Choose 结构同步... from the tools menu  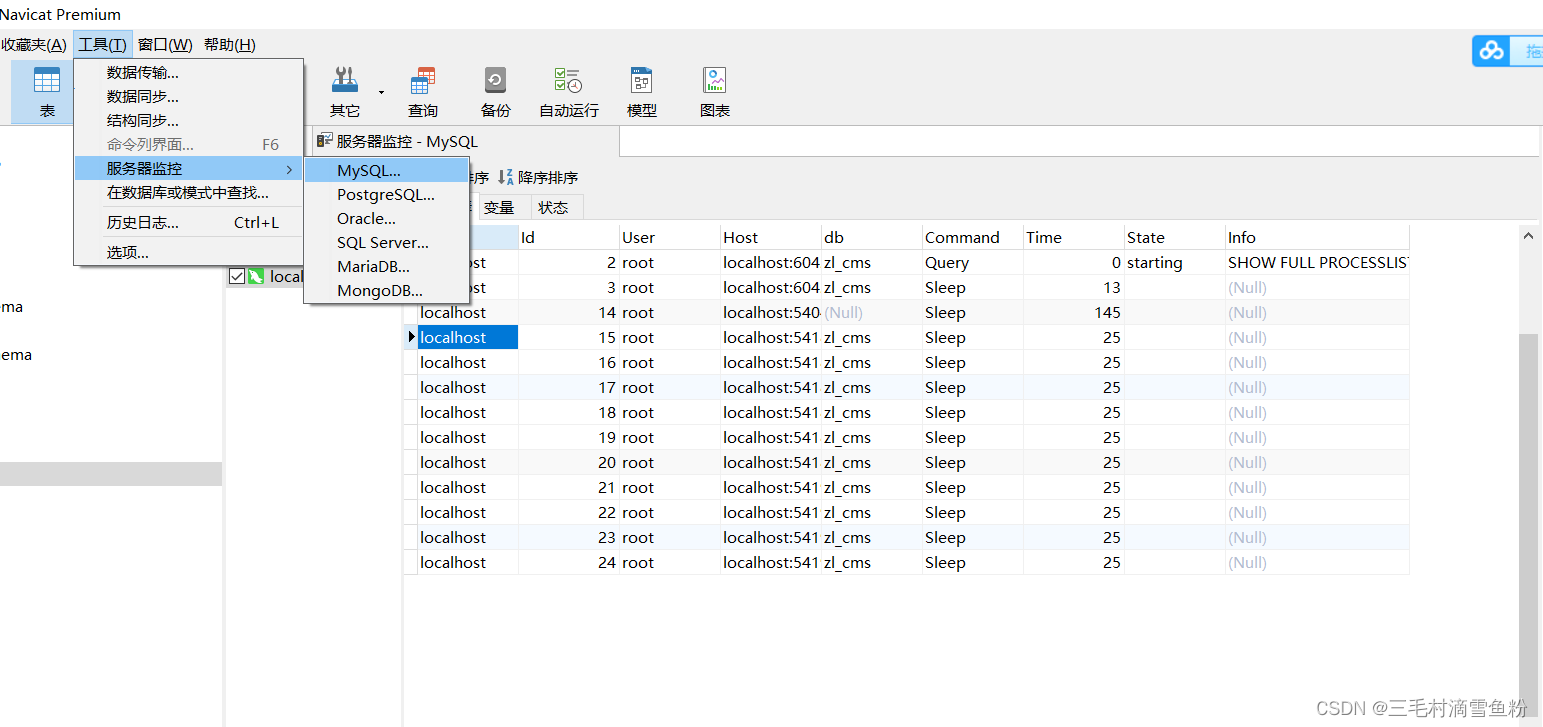pyautogui.click(x=189, y=120)
